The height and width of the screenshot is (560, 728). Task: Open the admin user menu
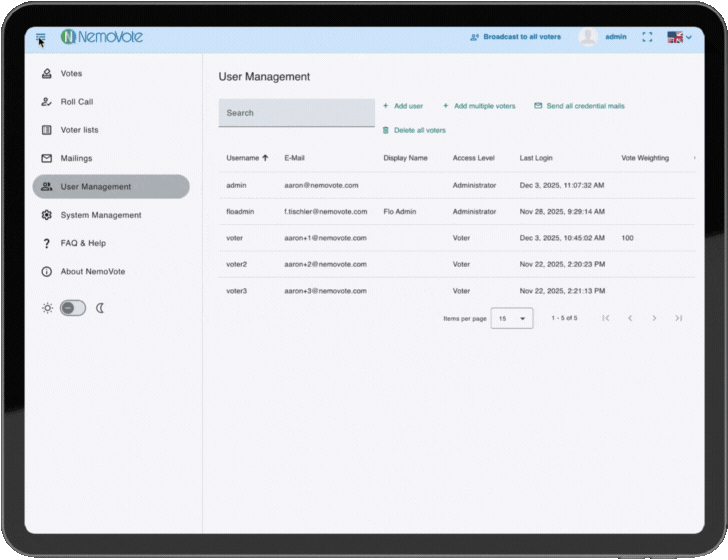point(616,37)
